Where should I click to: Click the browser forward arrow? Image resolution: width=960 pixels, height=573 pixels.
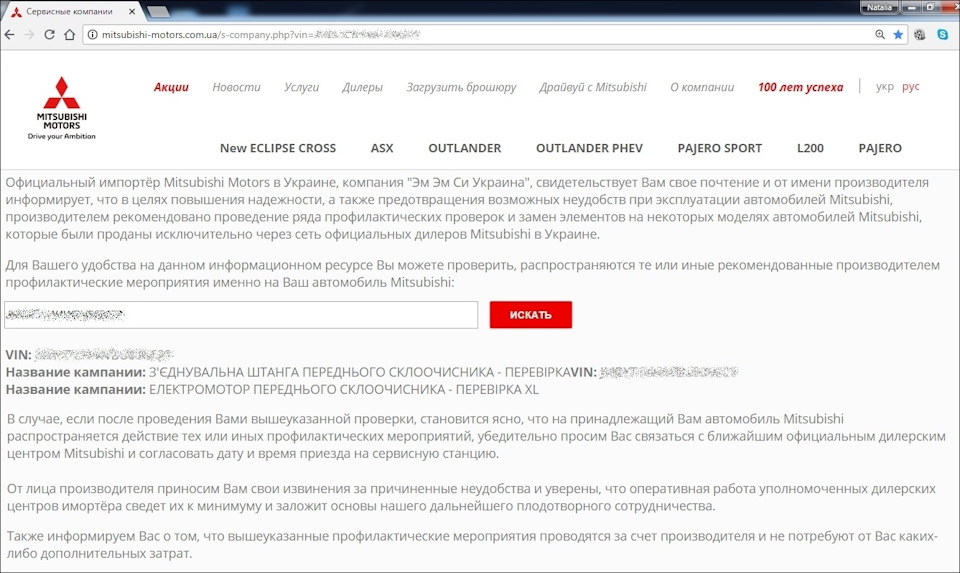point(29,34)
